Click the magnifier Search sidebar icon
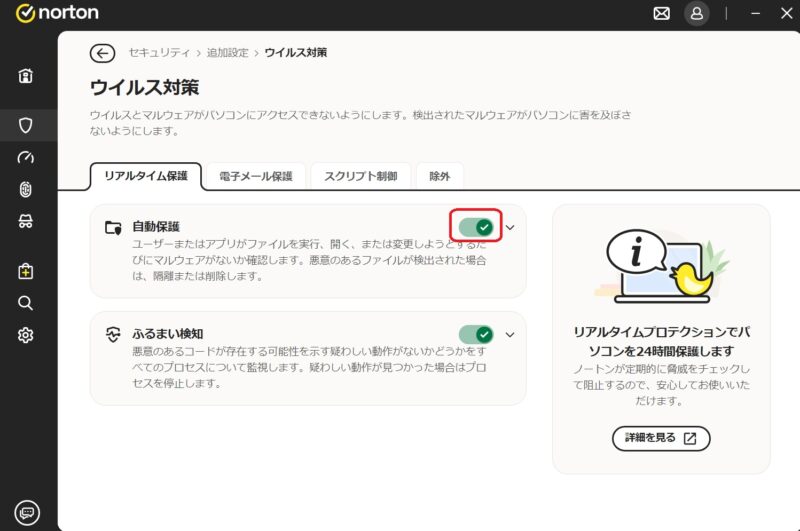 [x=26, y=303]
